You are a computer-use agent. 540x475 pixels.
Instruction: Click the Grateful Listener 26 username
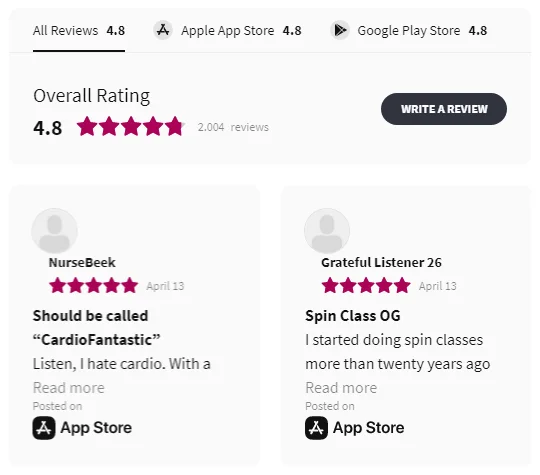tap(381, 262)
